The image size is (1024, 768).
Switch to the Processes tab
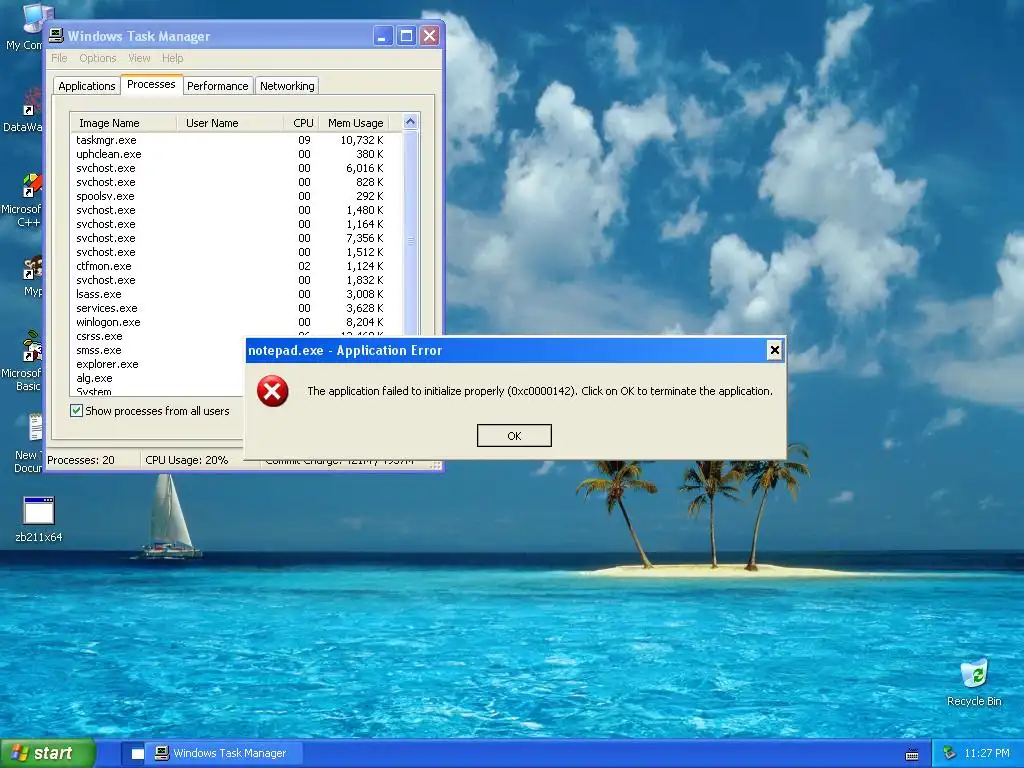151,84
